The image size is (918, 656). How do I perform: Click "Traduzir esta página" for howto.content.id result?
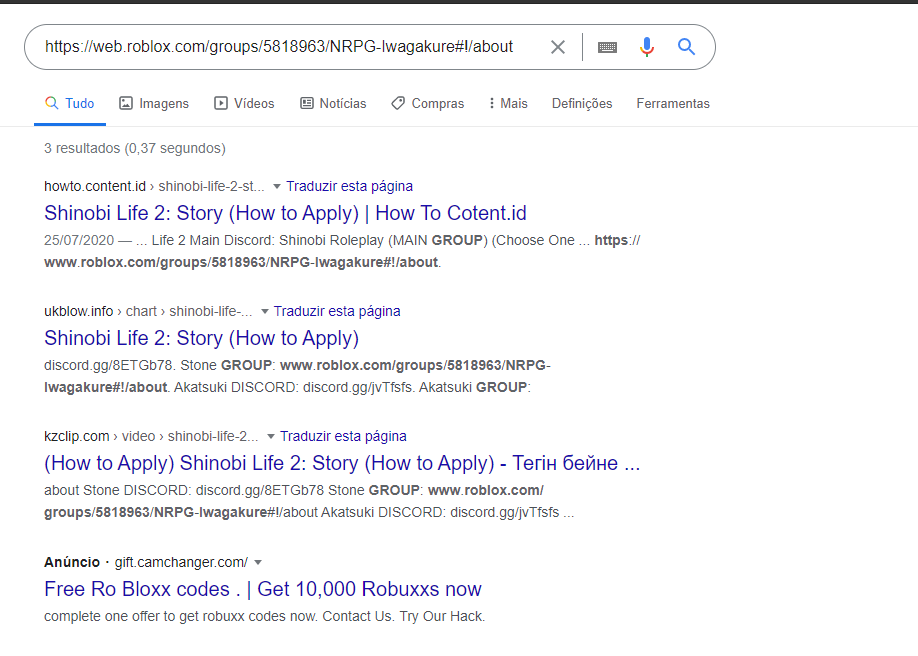[349, 186]
